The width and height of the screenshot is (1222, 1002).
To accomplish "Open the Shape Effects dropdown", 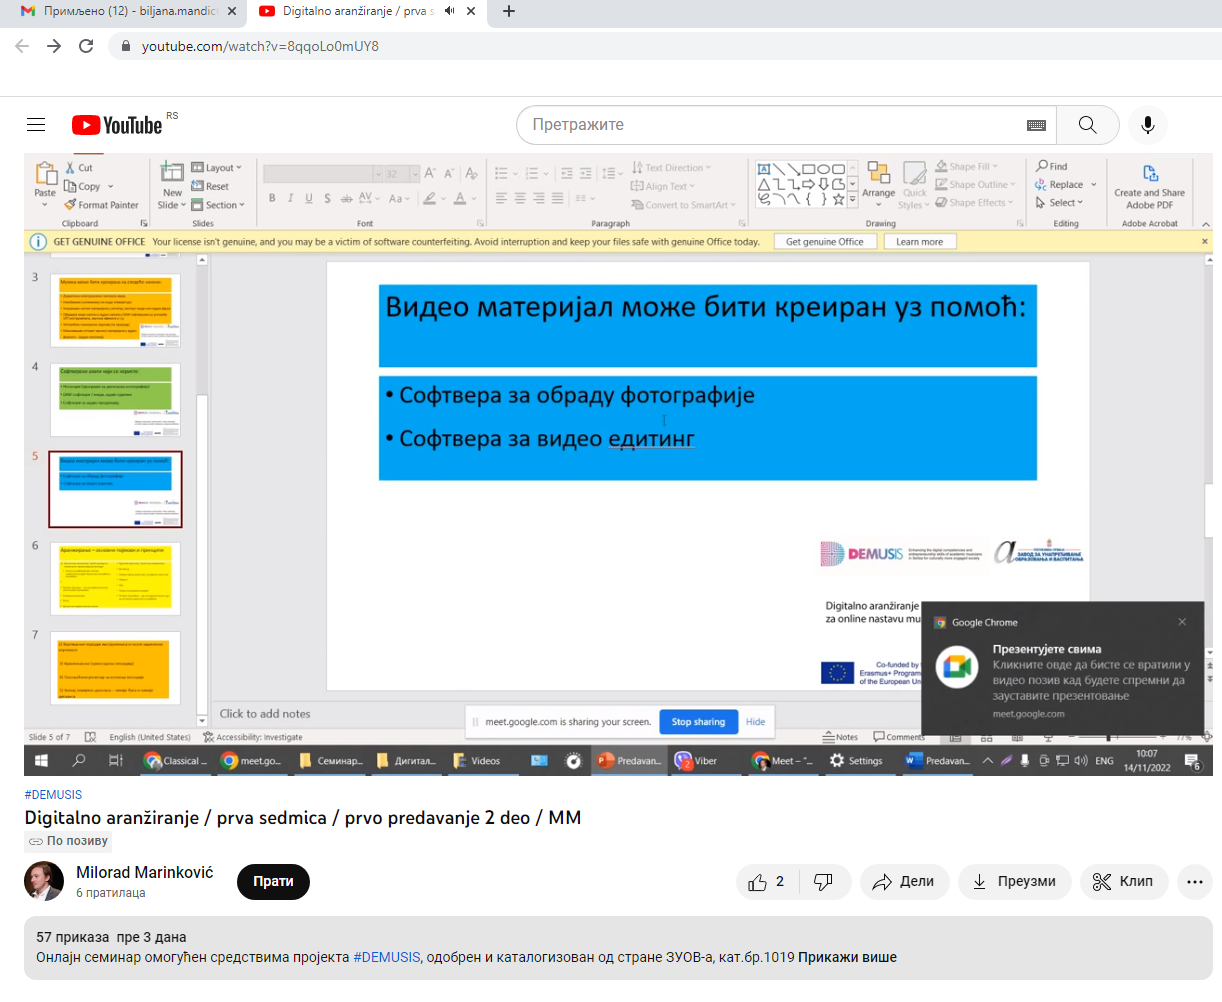I will (x=974, y=203).
